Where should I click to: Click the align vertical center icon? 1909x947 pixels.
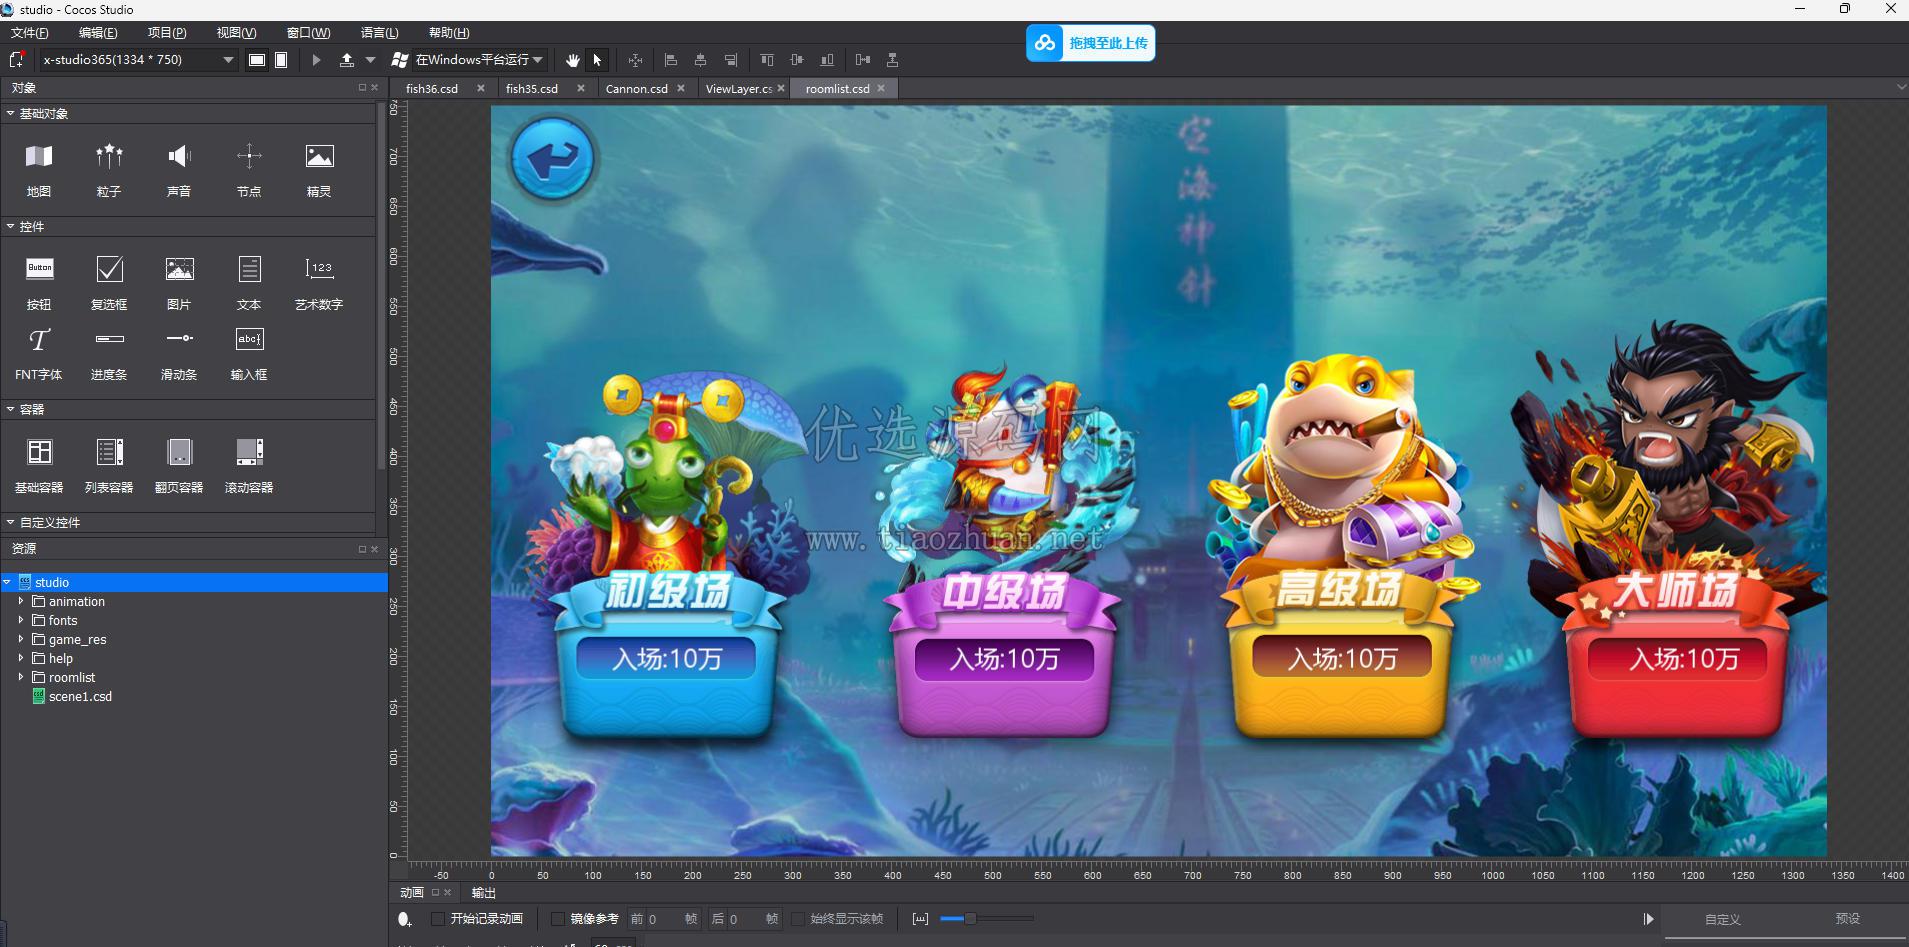coord(797,60)
